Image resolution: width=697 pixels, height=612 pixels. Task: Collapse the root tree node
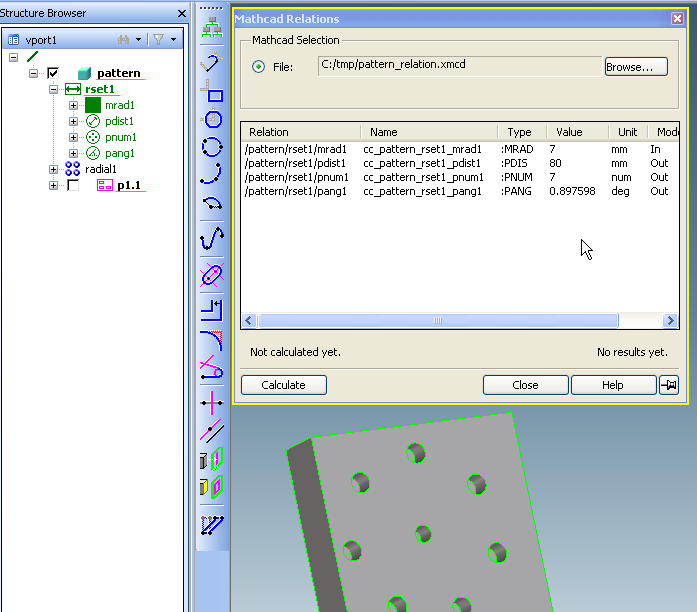coord(14,57)
